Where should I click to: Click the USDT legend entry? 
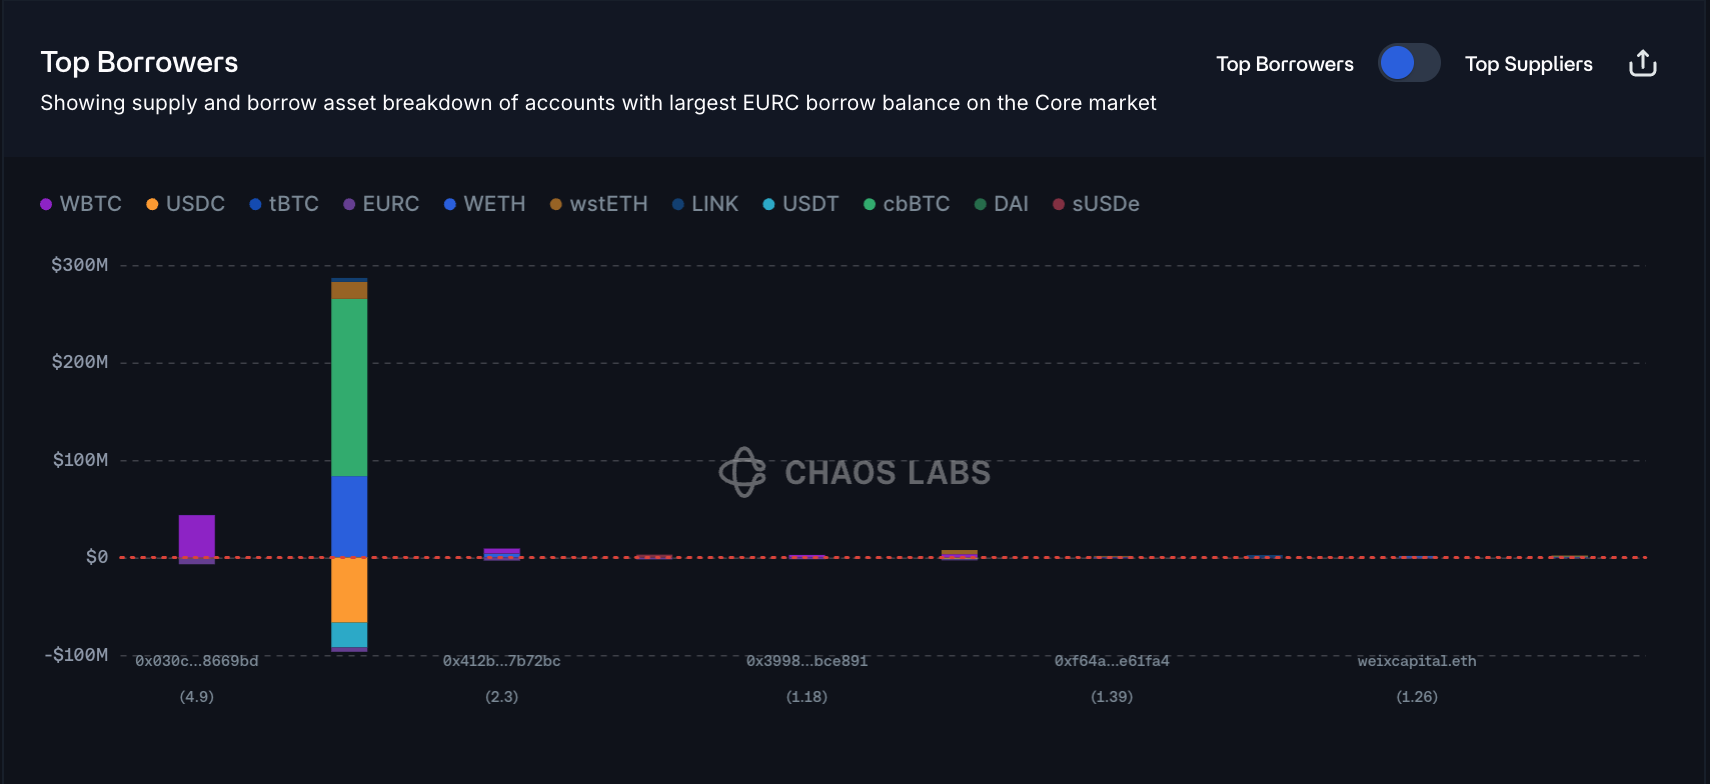click(x=801, y=204)
